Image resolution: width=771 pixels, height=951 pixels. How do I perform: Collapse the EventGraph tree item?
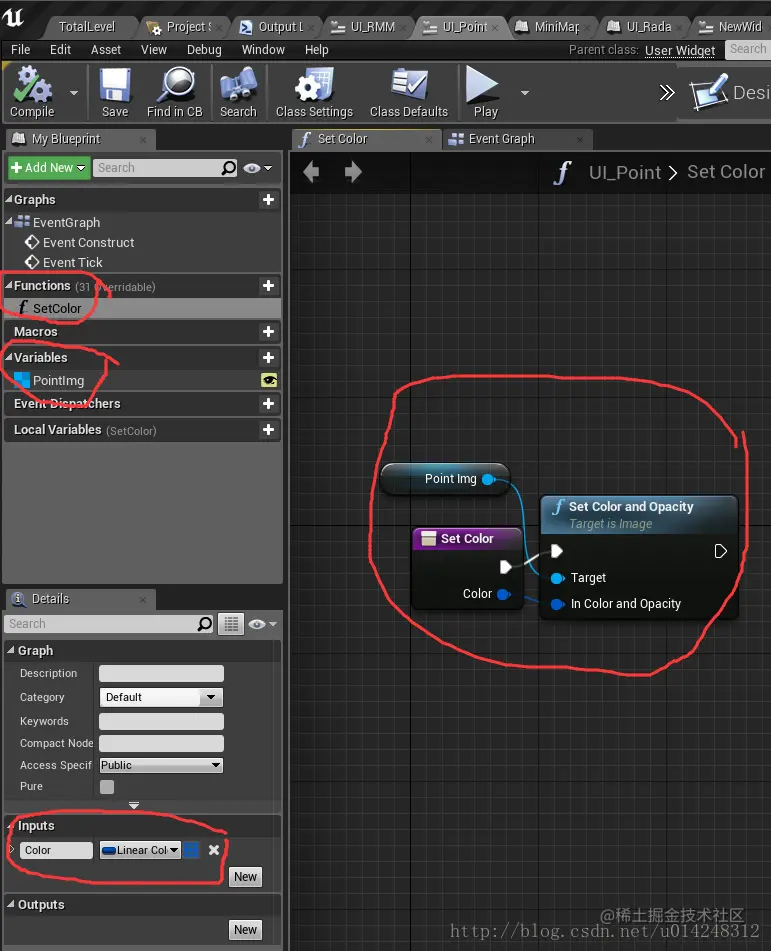pyautogui.click(x=8, y=222)
